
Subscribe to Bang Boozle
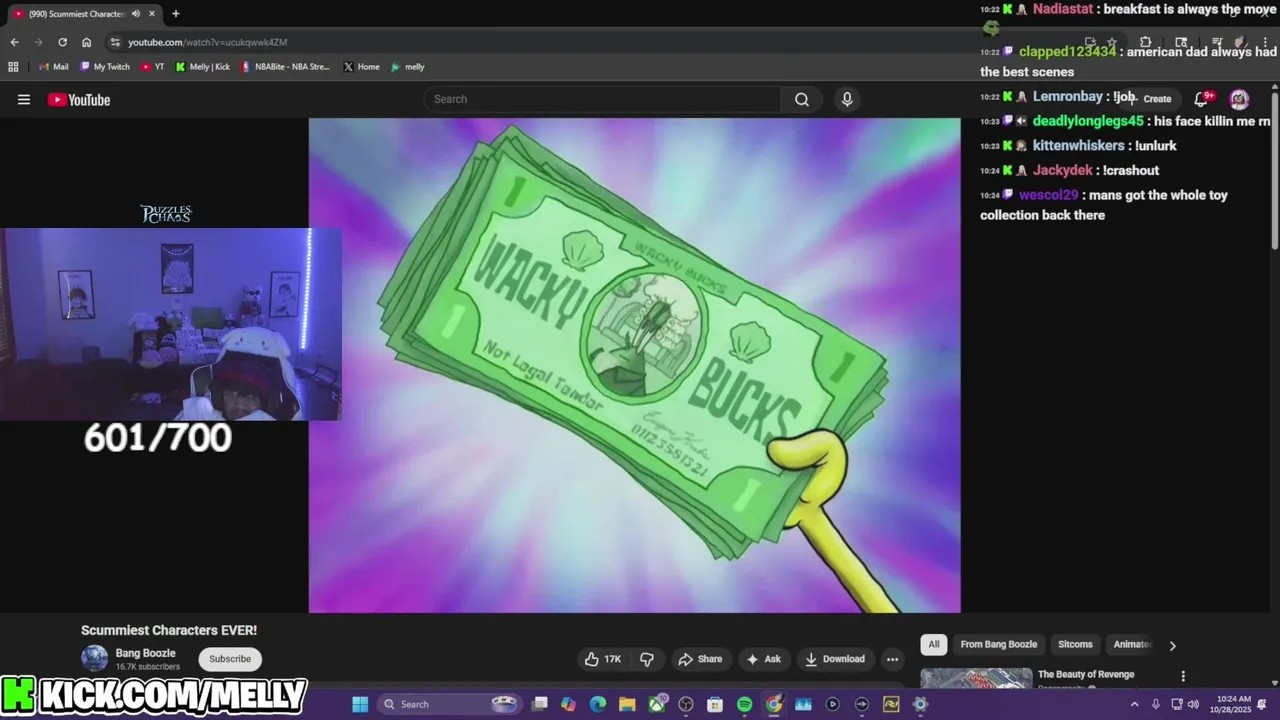230,659
